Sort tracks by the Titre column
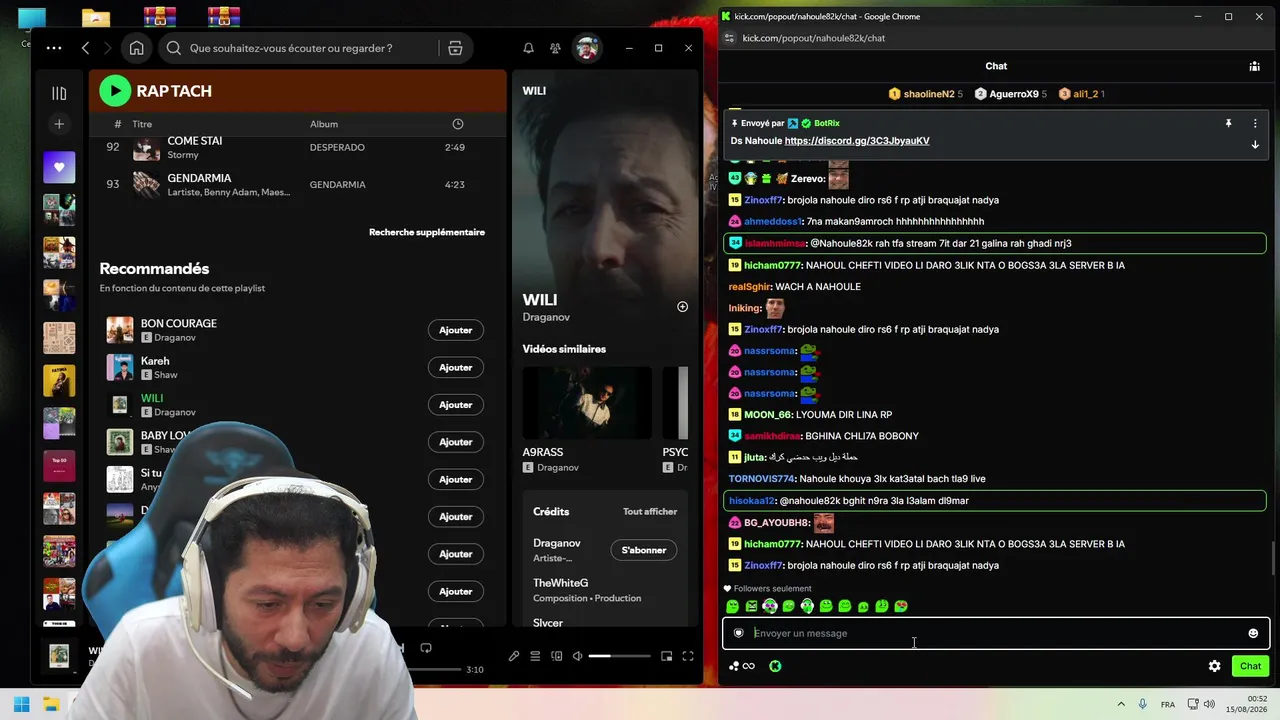Screen dimensions: 1280x720 point(142,124)
